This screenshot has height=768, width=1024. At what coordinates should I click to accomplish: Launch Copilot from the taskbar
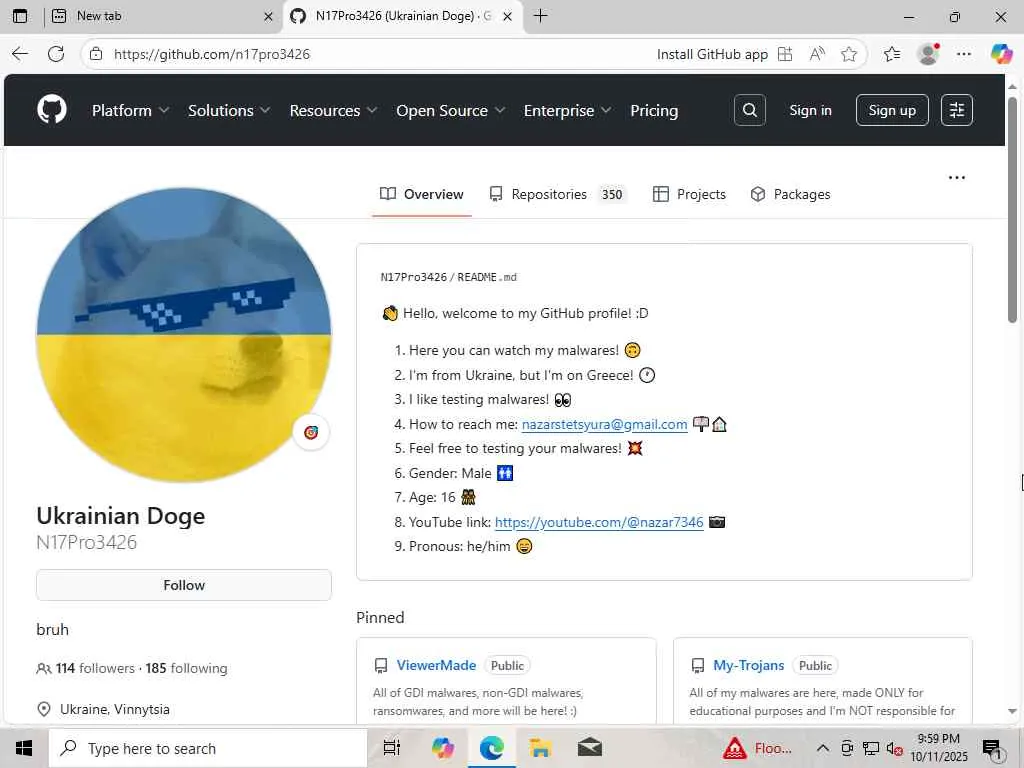tap(442, 748)
